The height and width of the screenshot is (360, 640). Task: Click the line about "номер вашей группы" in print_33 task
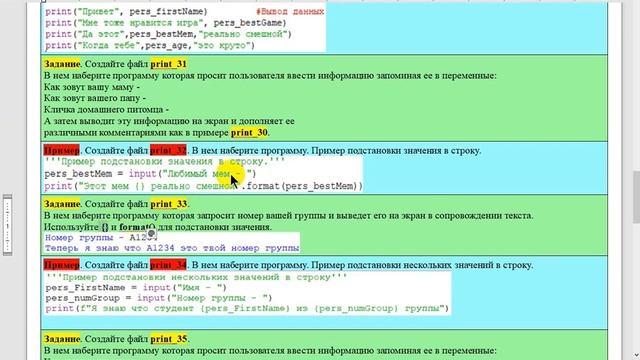tap(288, 215)
